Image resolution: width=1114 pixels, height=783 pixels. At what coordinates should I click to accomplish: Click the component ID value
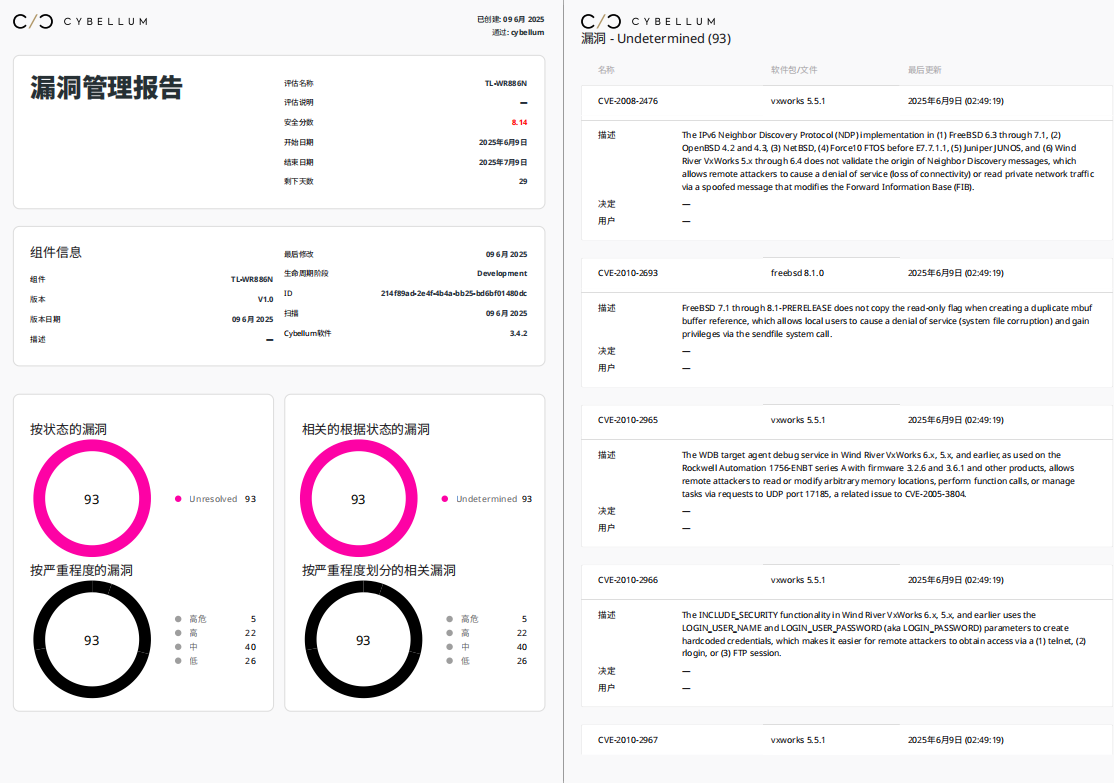pyautogui.click(x=454, y=293)
